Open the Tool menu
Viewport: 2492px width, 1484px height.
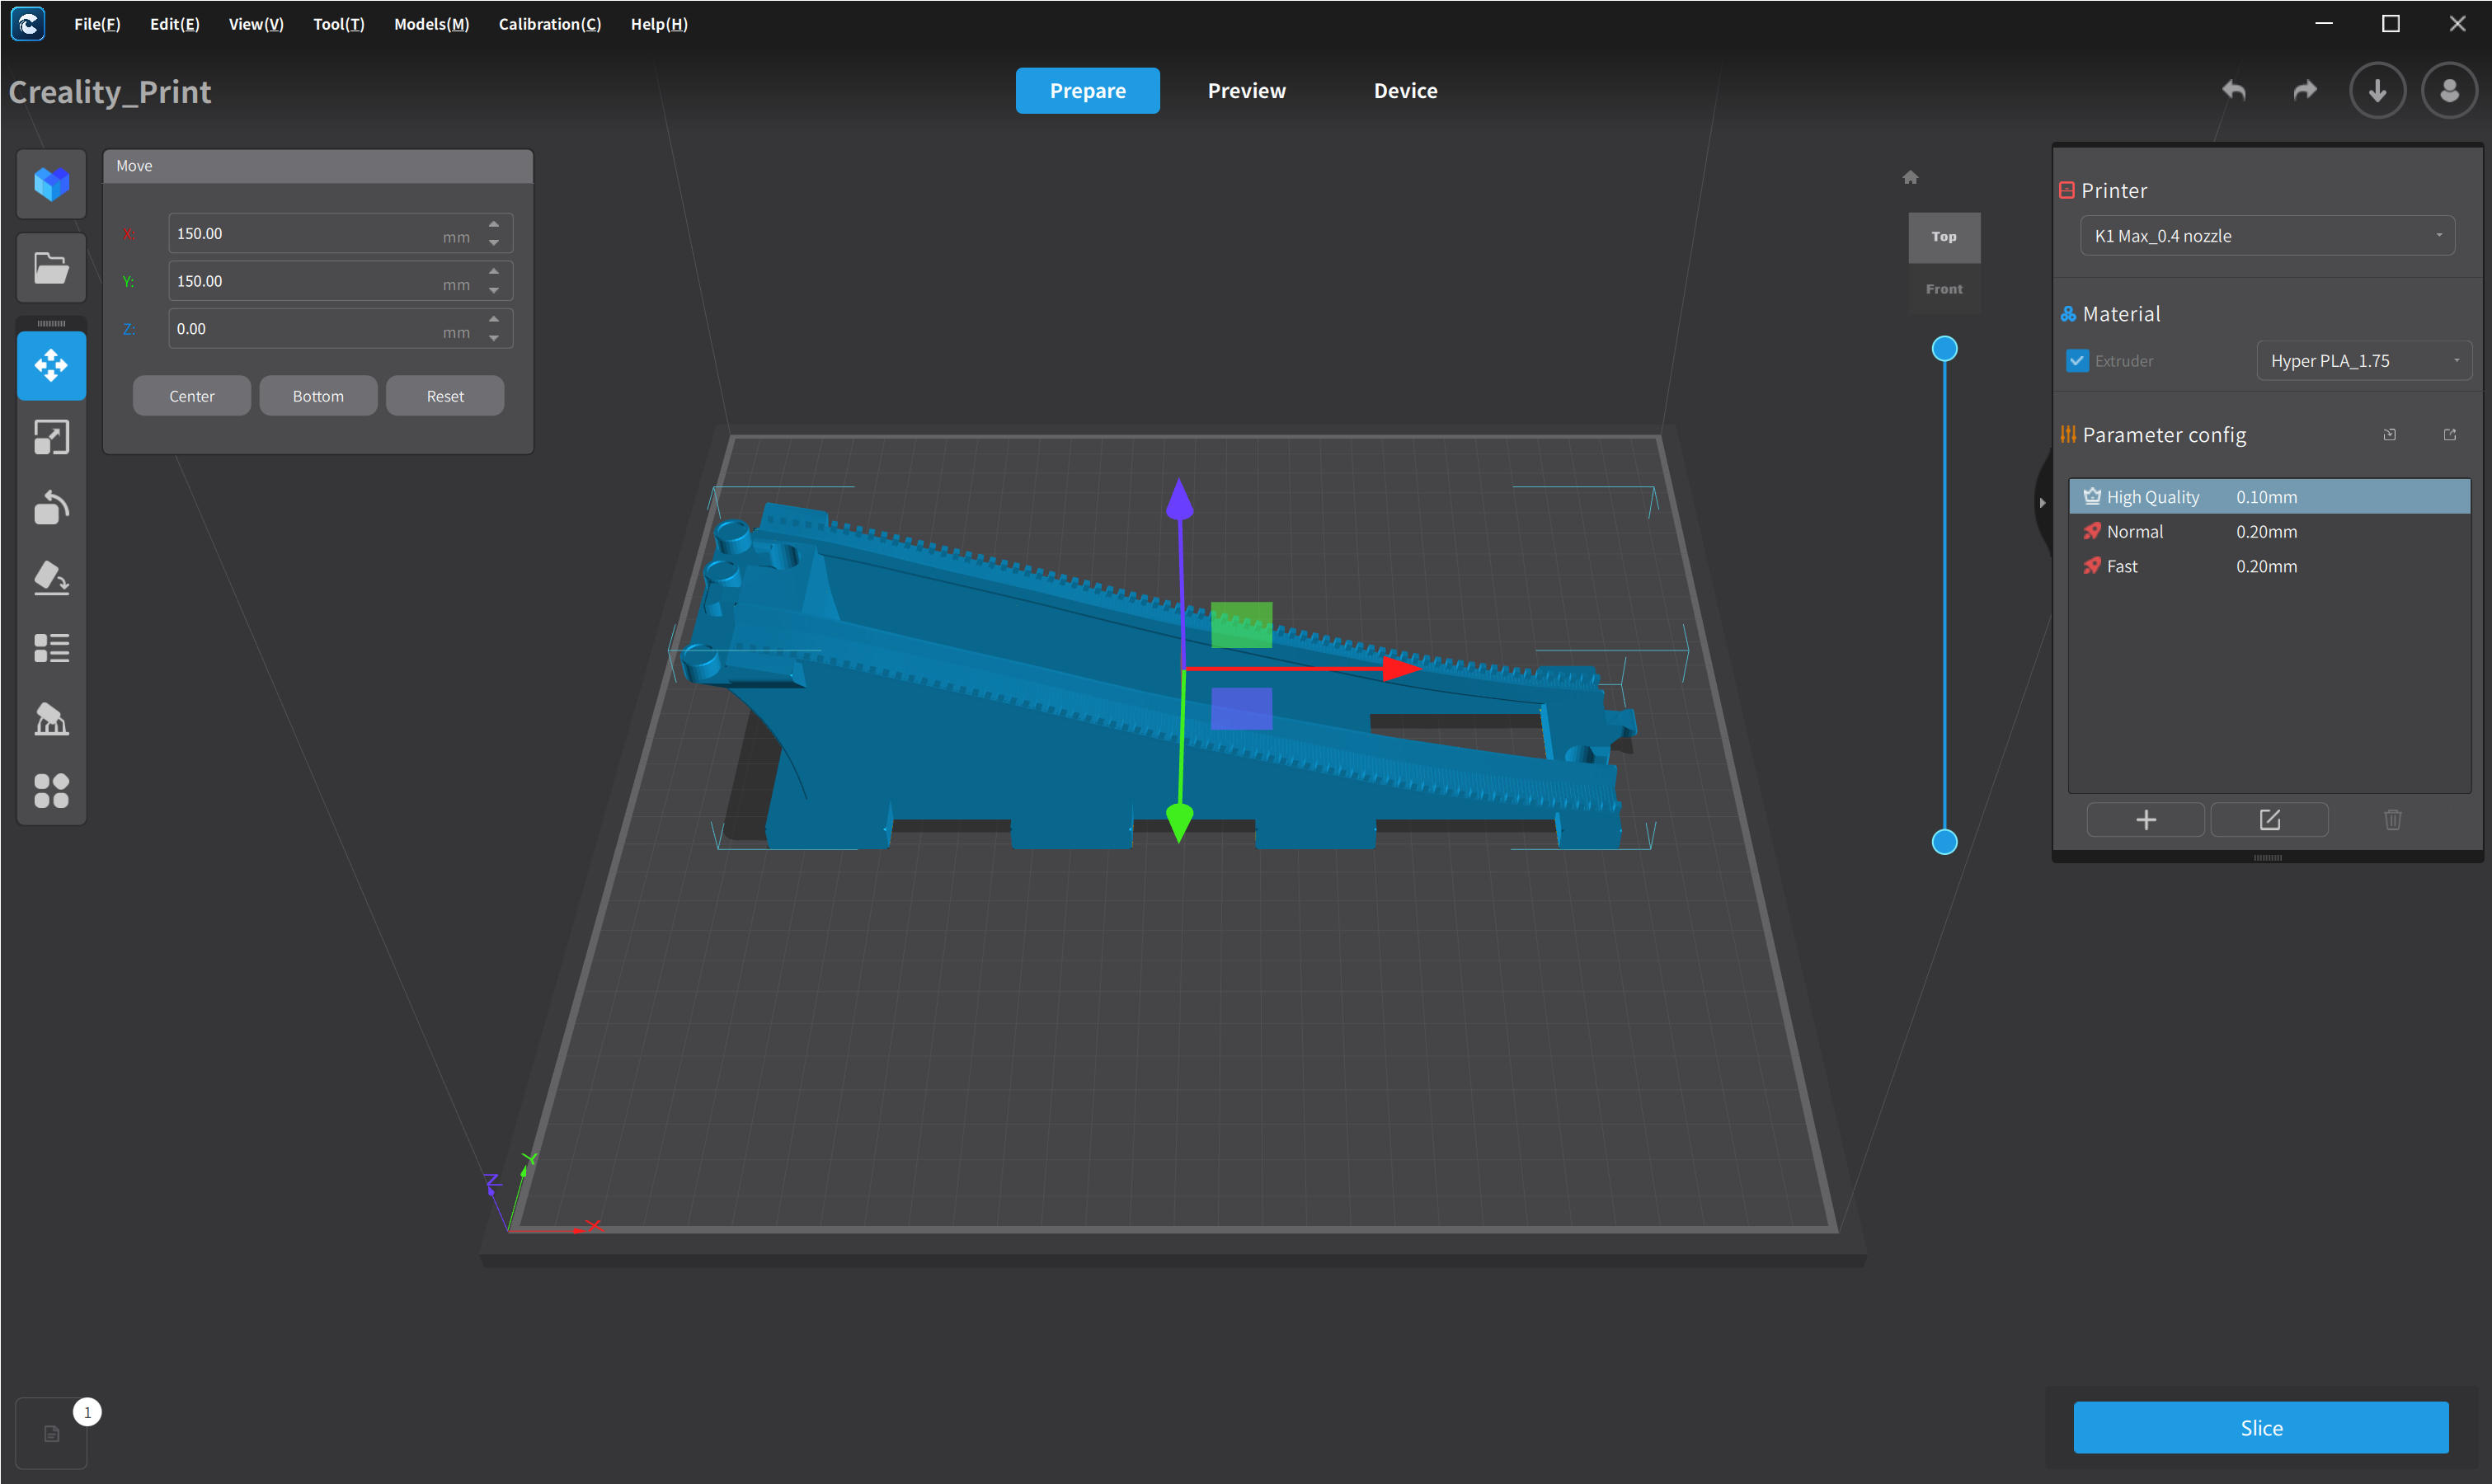pos(339,24)
